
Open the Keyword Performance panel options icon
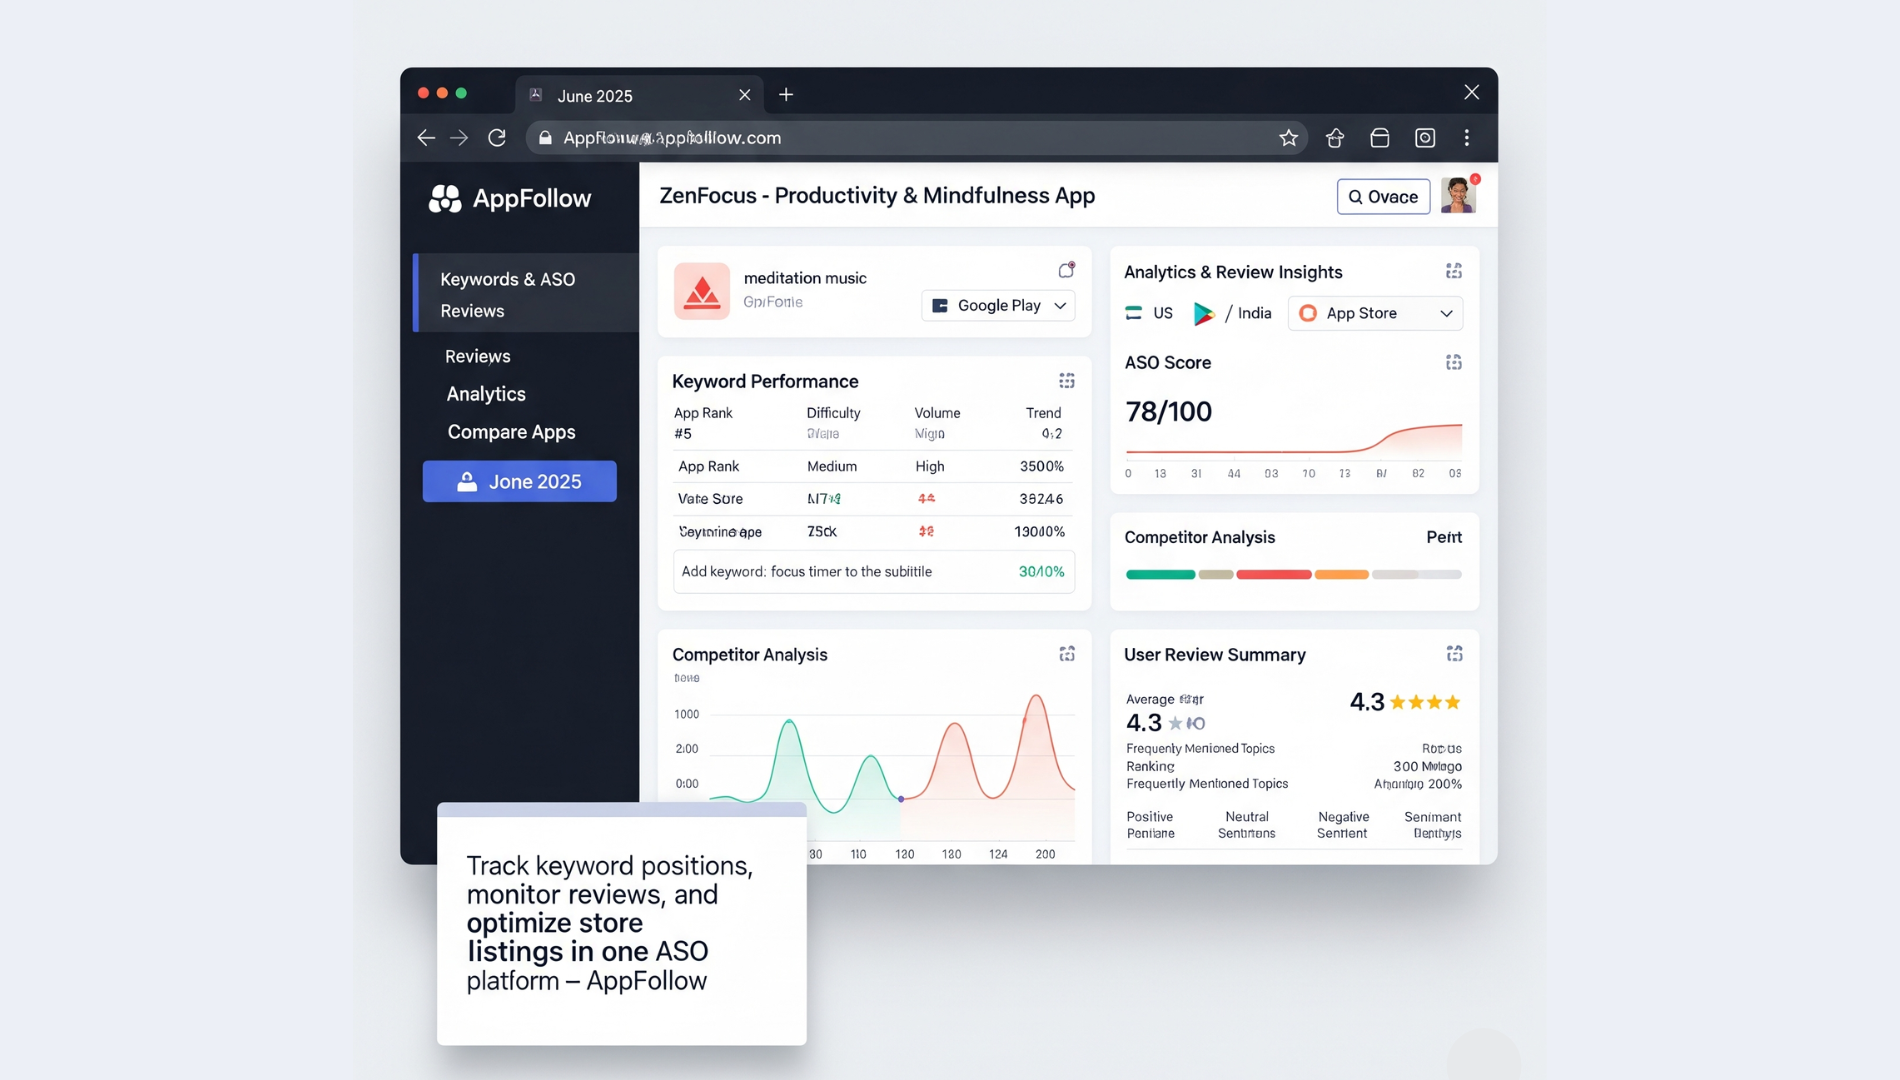click(x=1067, y=381)
